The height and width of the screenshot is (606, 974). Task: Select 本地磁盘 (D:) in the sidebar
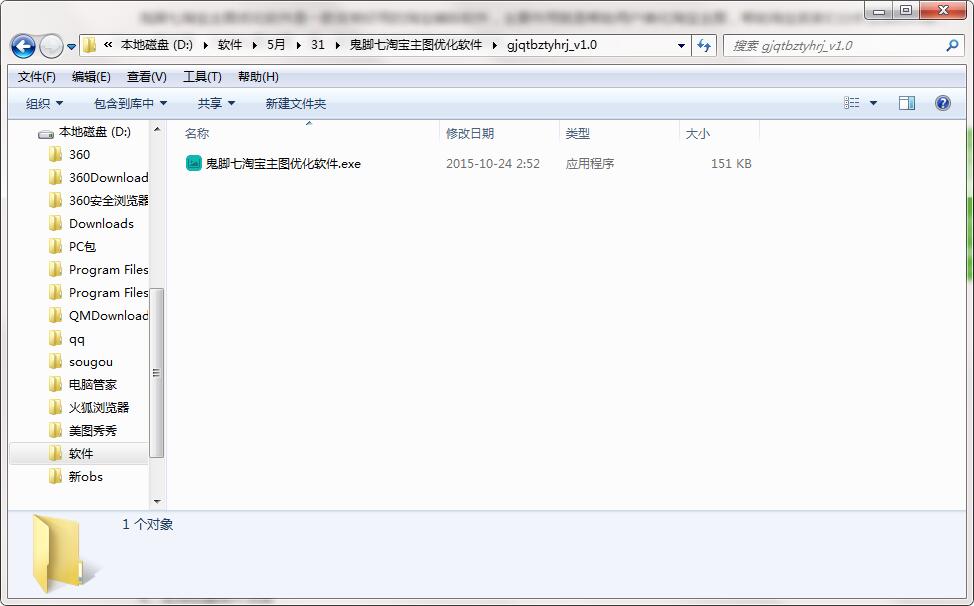(94, 132)
